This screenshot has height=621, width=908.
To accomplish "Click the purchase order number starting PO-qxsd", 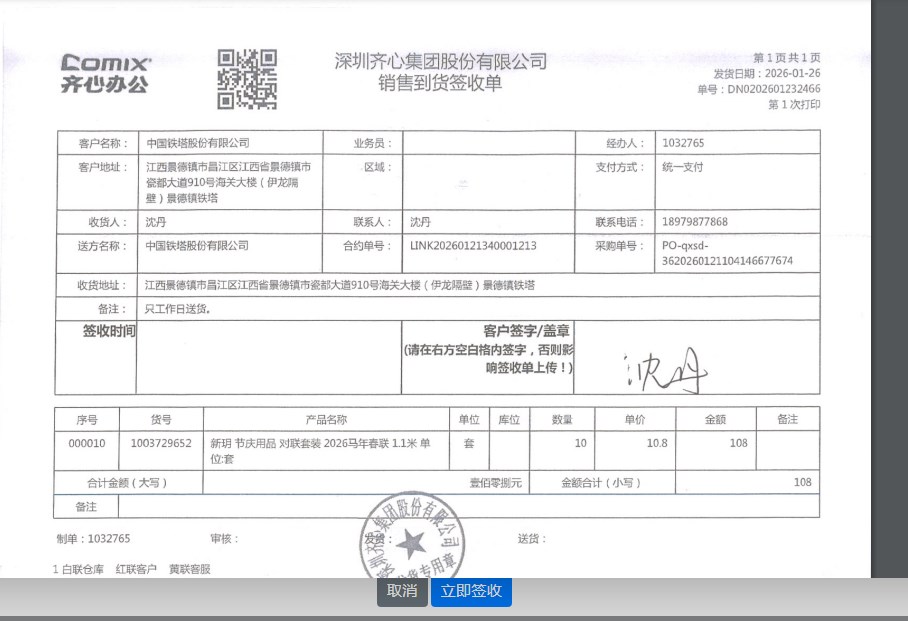I will pyautogui.click(x=727, y=253).
